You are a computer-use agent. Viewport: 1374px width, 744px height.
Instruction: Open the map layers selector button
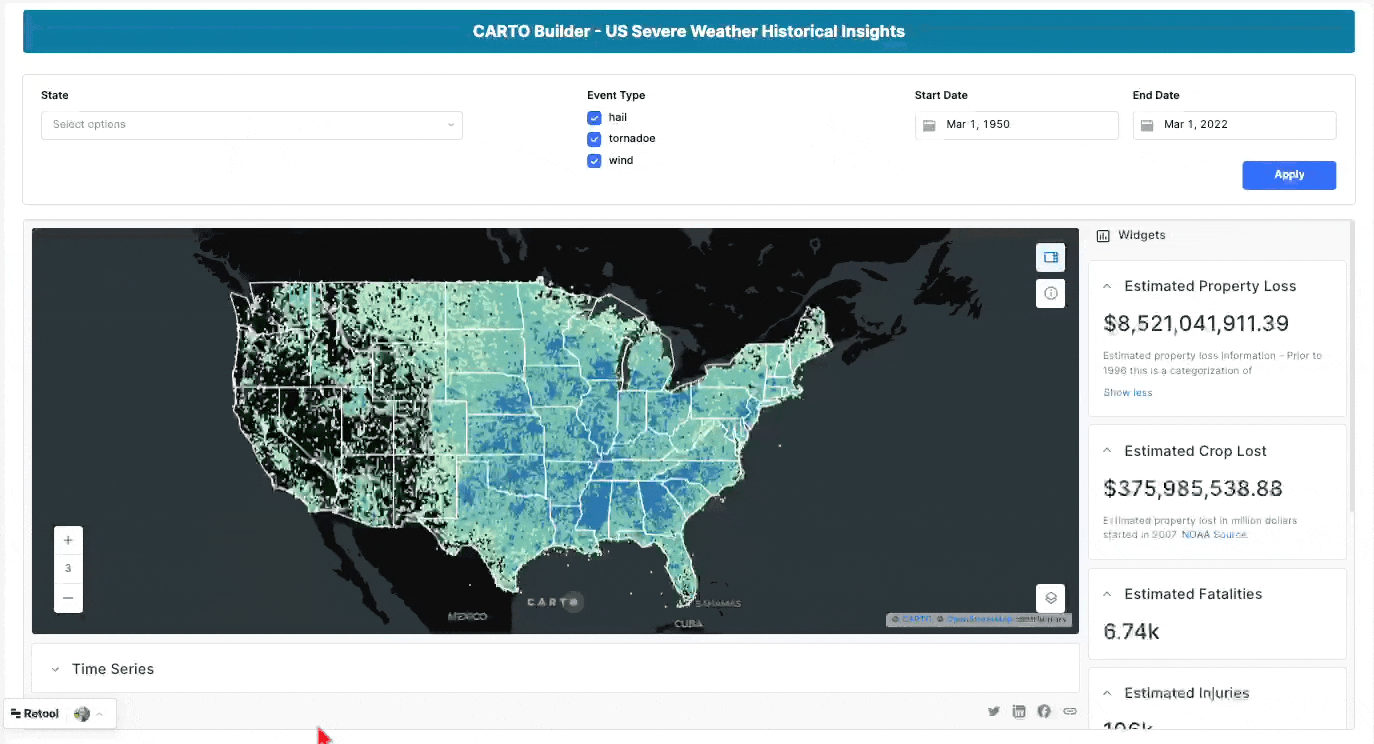(x=1050, y=598)
